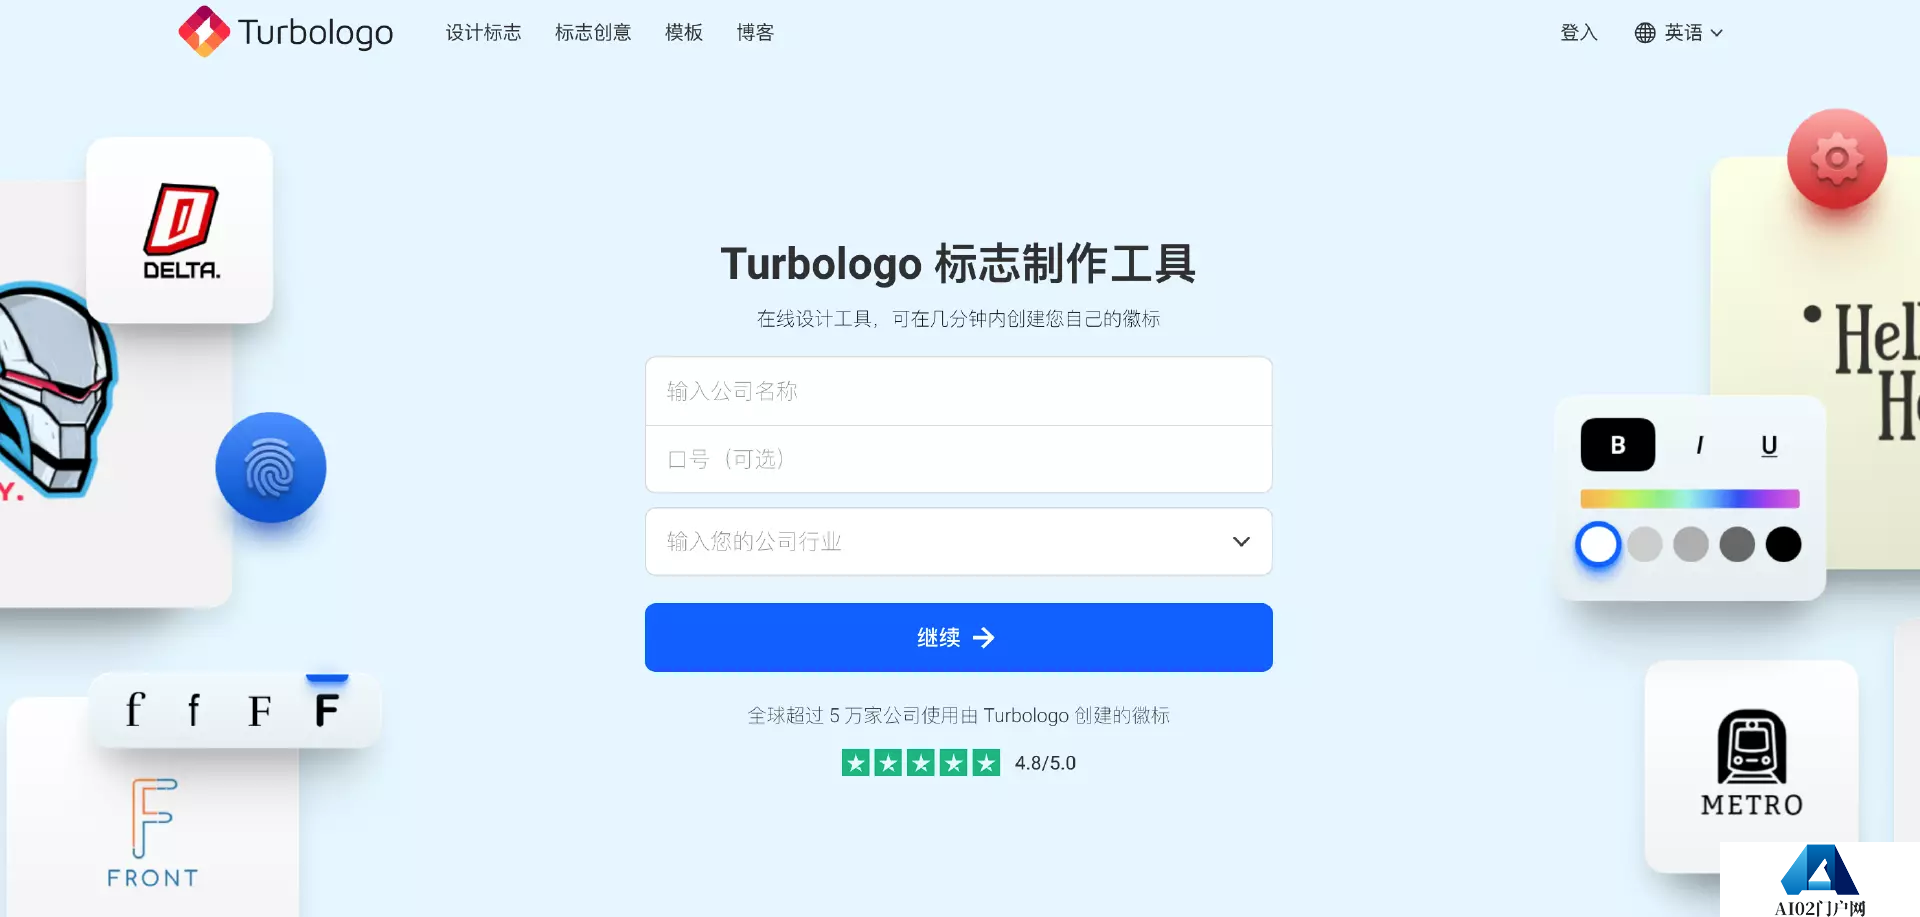Click the Turbologo logo icon
Viewport: 1920px width, 917px height.
pos(204,32)
